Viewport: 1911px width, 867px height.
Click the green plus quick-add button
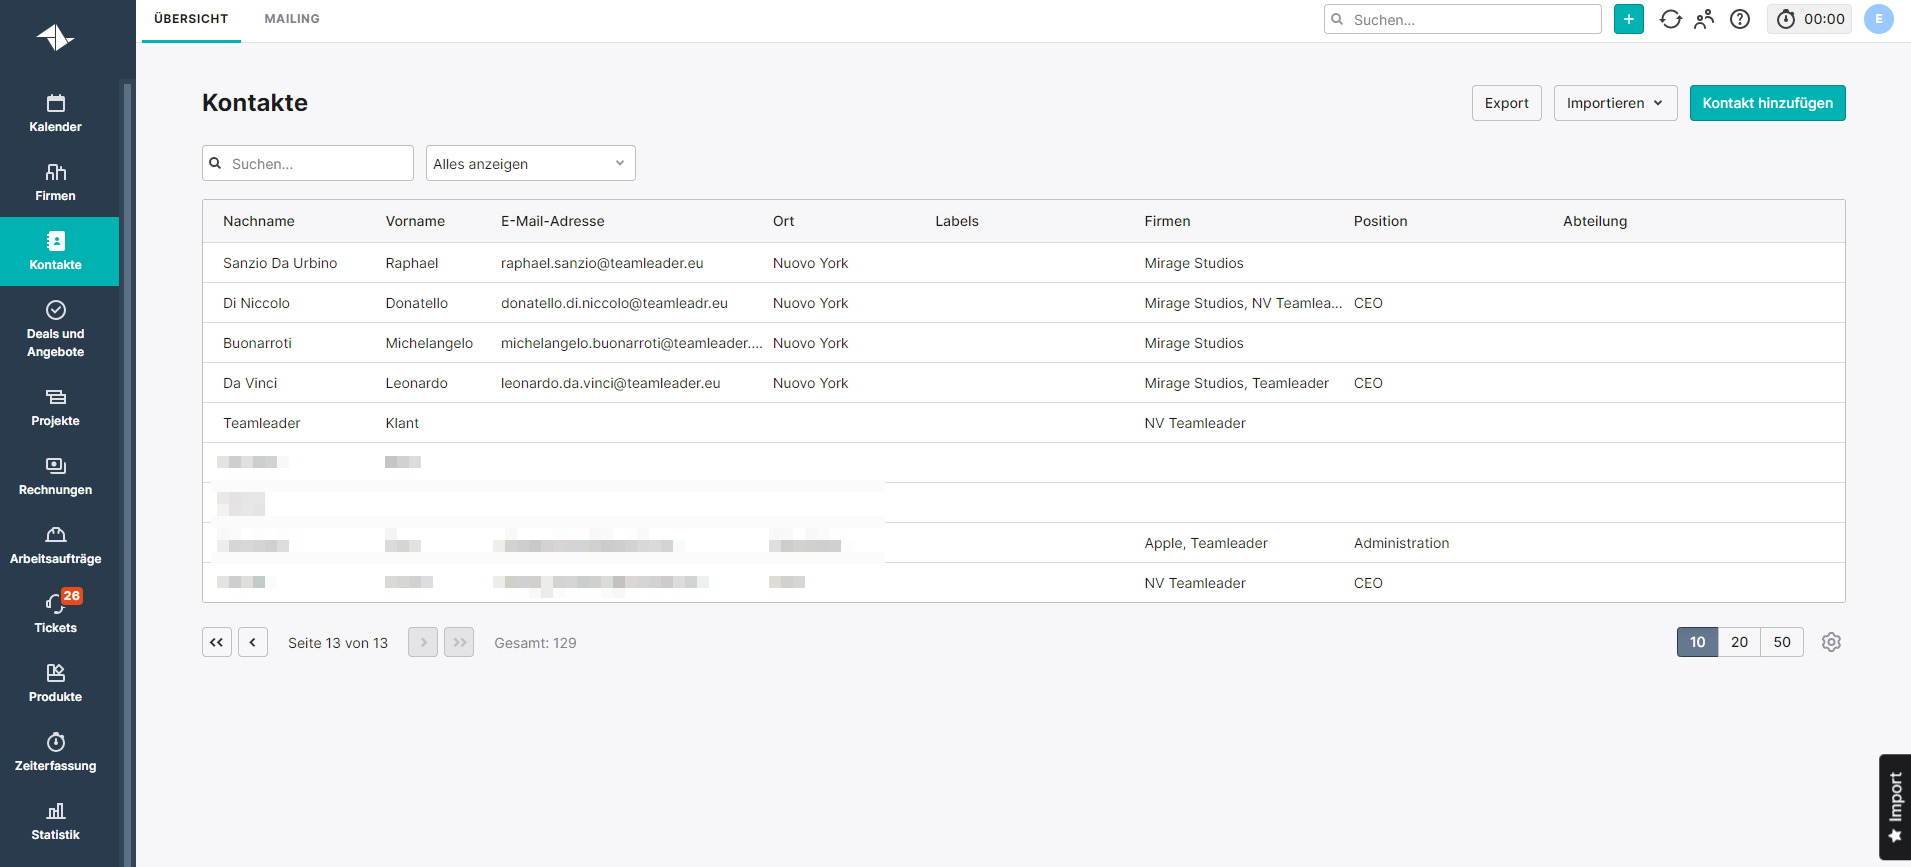click(x=1628, y=19)
